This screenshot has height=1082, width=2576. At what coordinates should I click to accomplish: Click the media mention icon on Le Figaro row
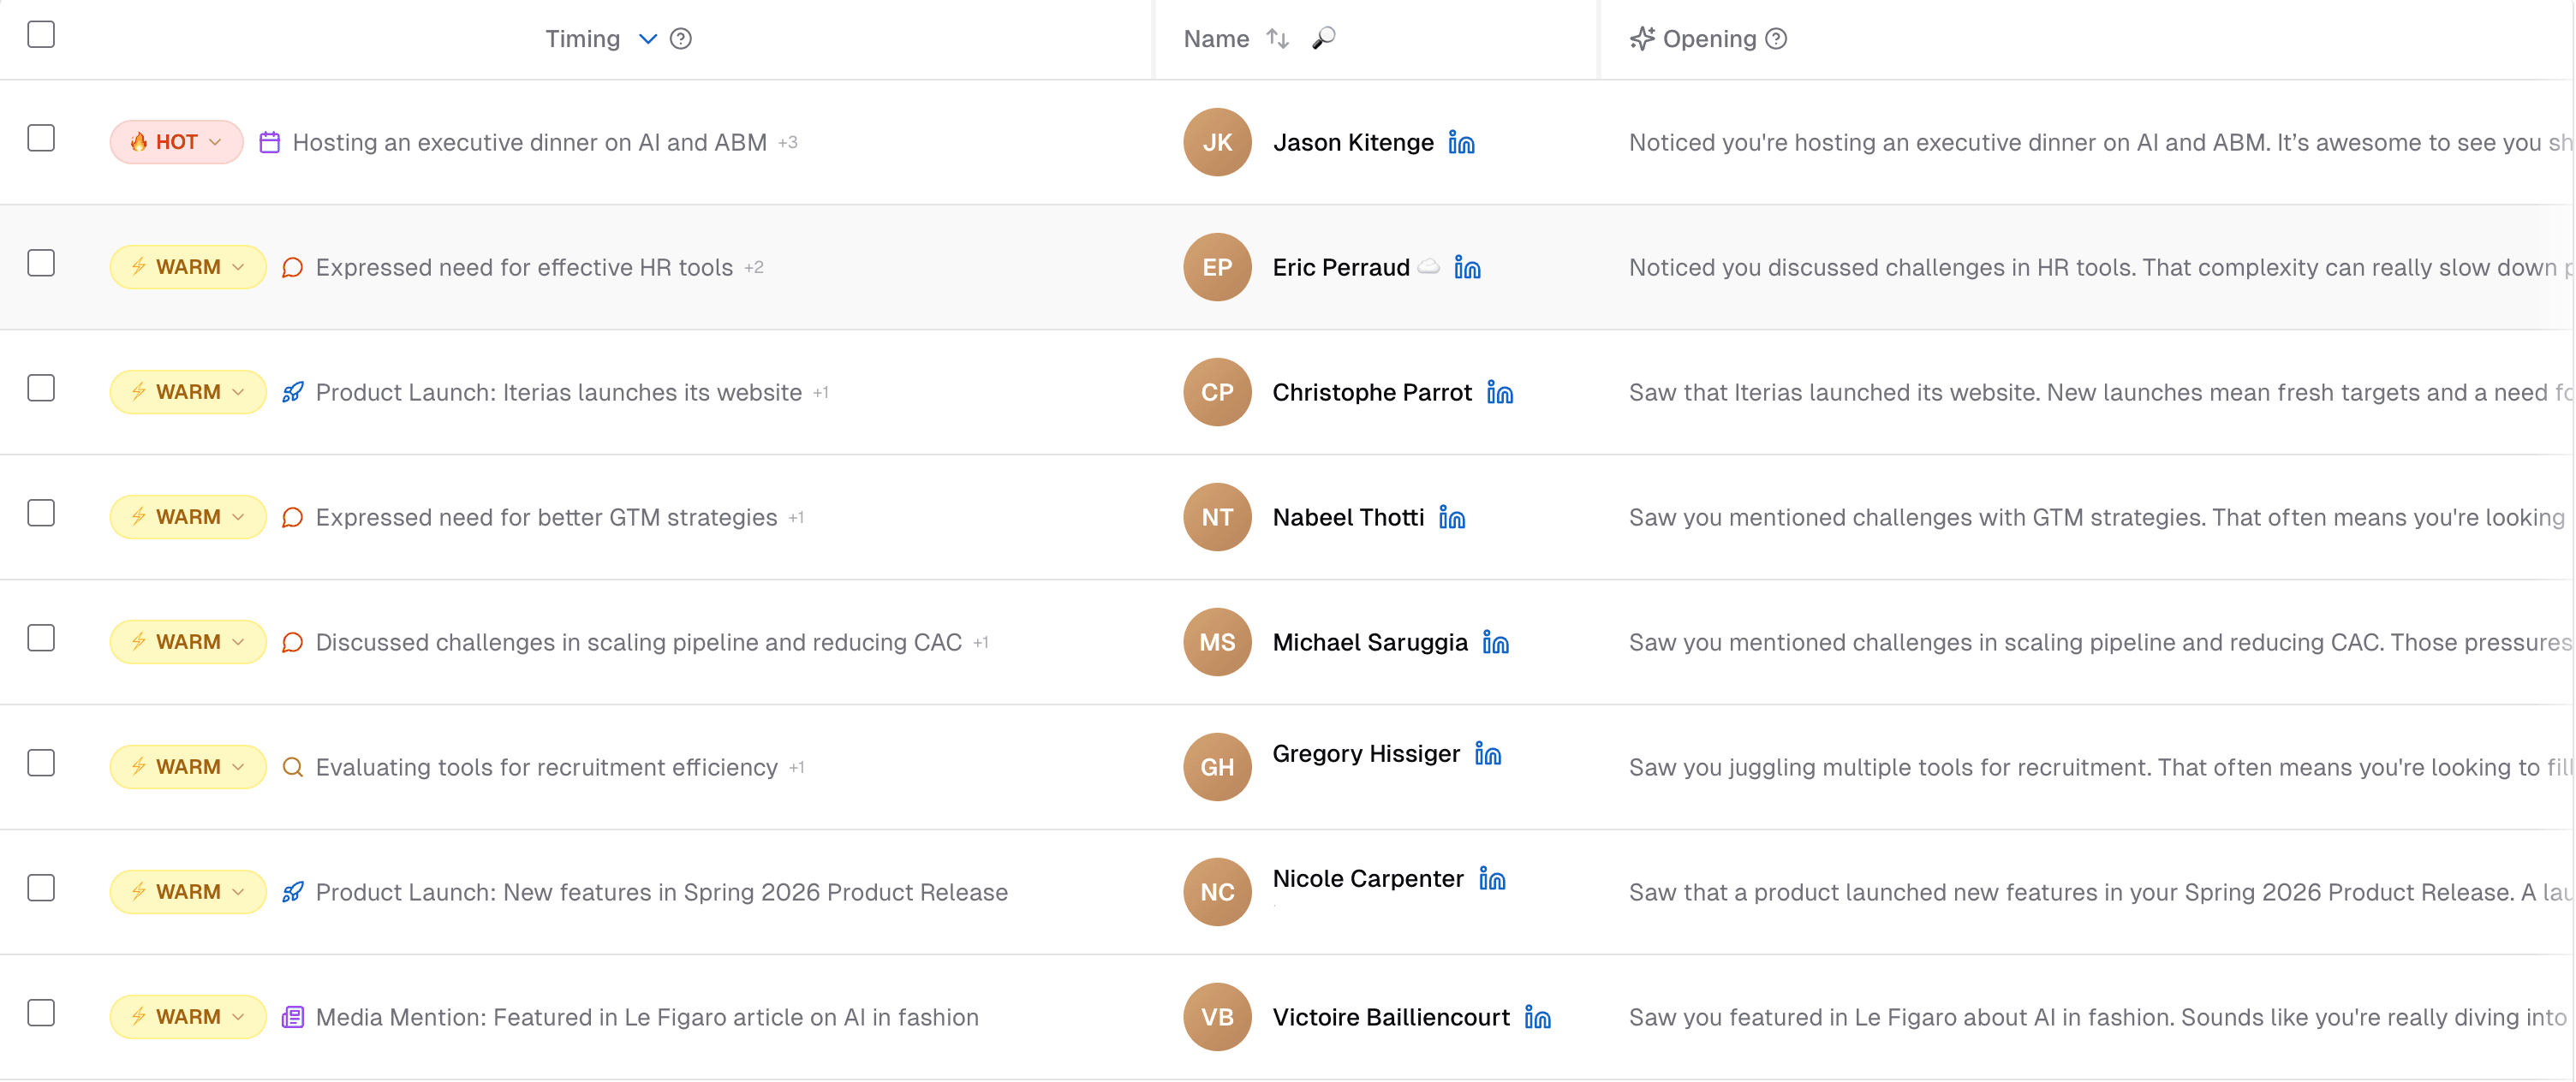tap(292, 1016)
